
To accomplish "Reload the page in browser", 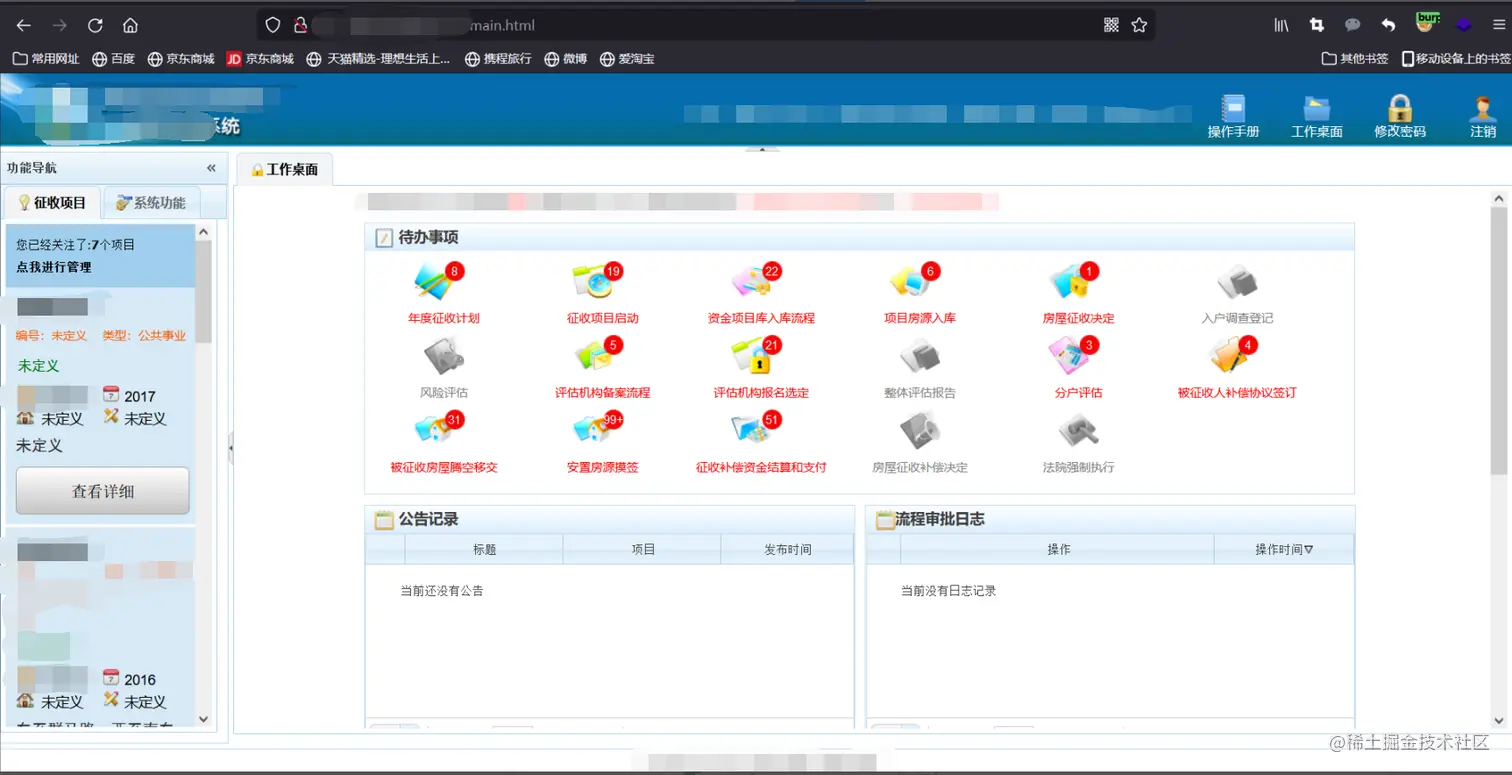I will click(95, 25).
